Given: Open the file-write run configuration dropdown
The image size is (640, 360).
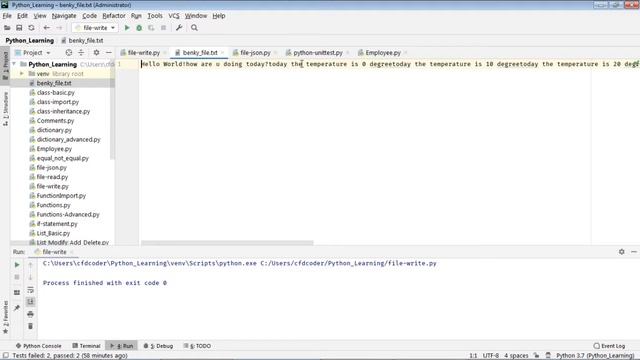Looking at the screenshot, I should tap(95, 28).
